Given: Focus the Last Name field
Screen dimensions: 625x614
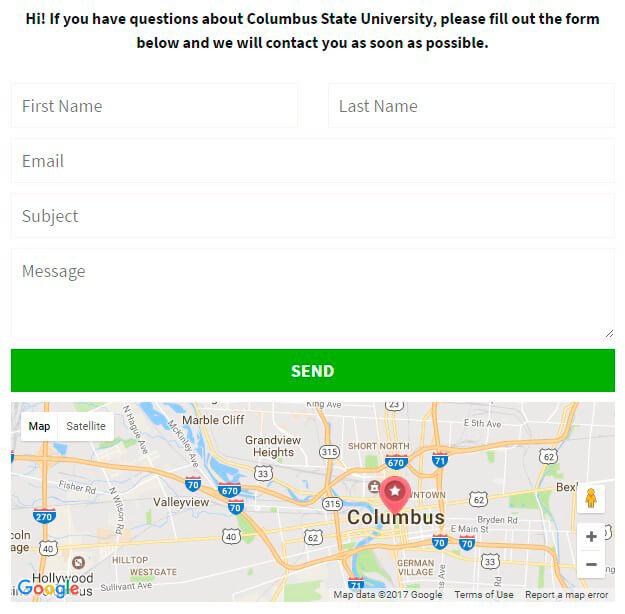Looking at the screenshot, I should click(471, 106).
